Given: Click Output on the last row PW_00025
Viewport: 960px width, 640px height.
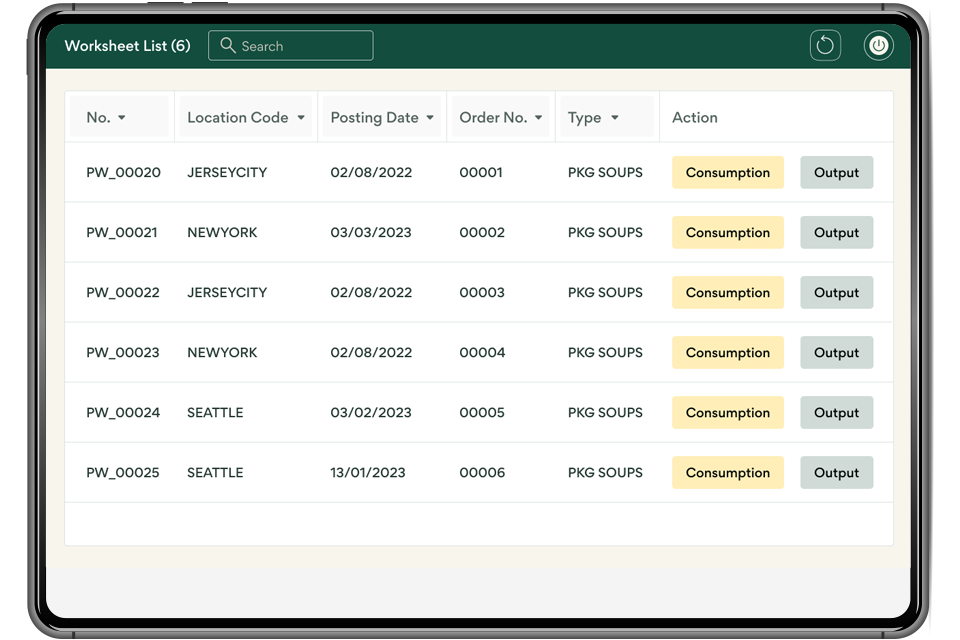Looking at the screenshot, I should [836, 472].
